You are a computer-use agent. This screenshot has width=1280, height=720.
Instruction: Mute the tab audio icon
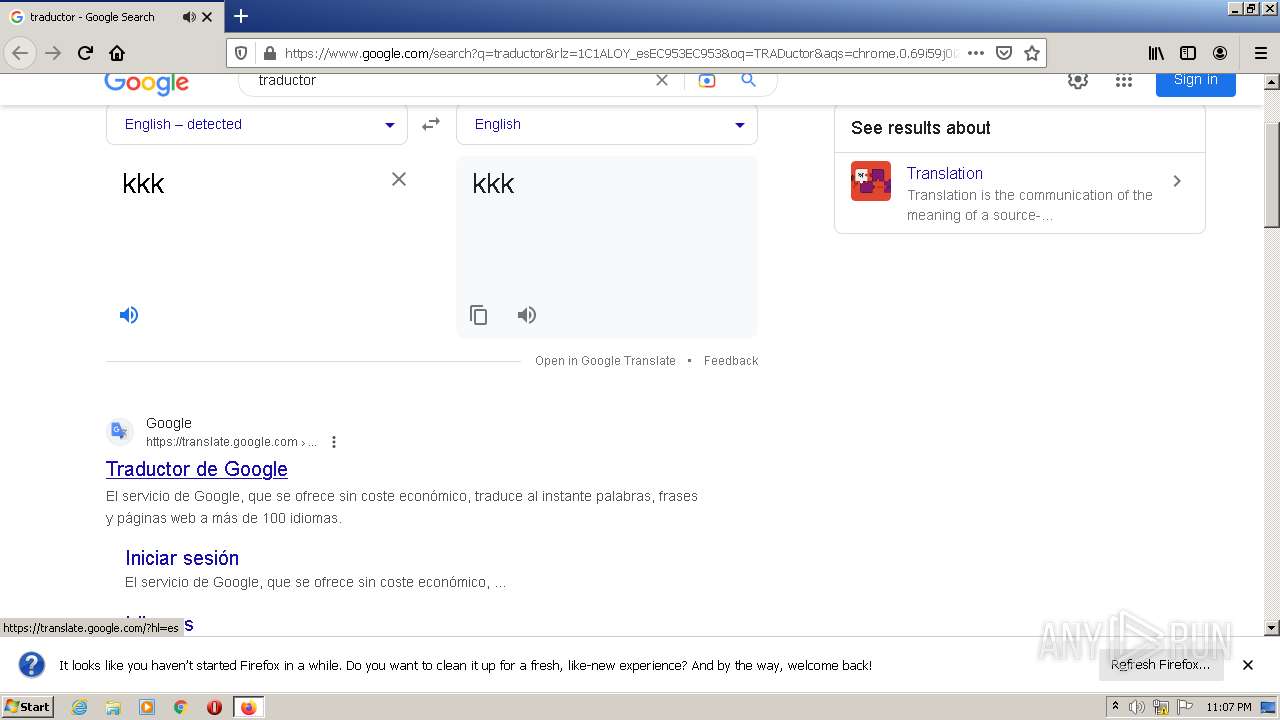(x=189, y=17)
